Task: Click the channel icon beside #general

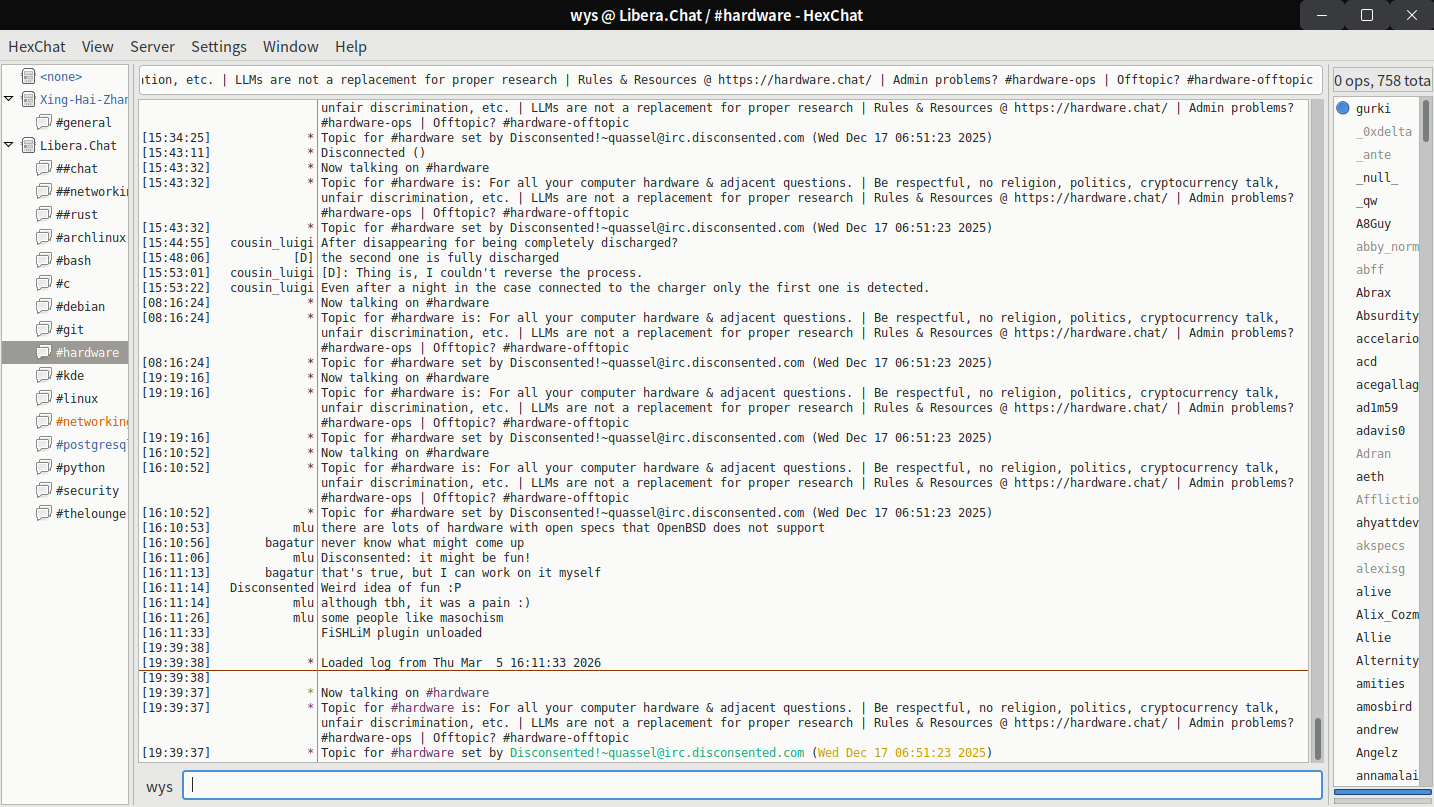Action: pyautogui.click(x=44, y=122)
